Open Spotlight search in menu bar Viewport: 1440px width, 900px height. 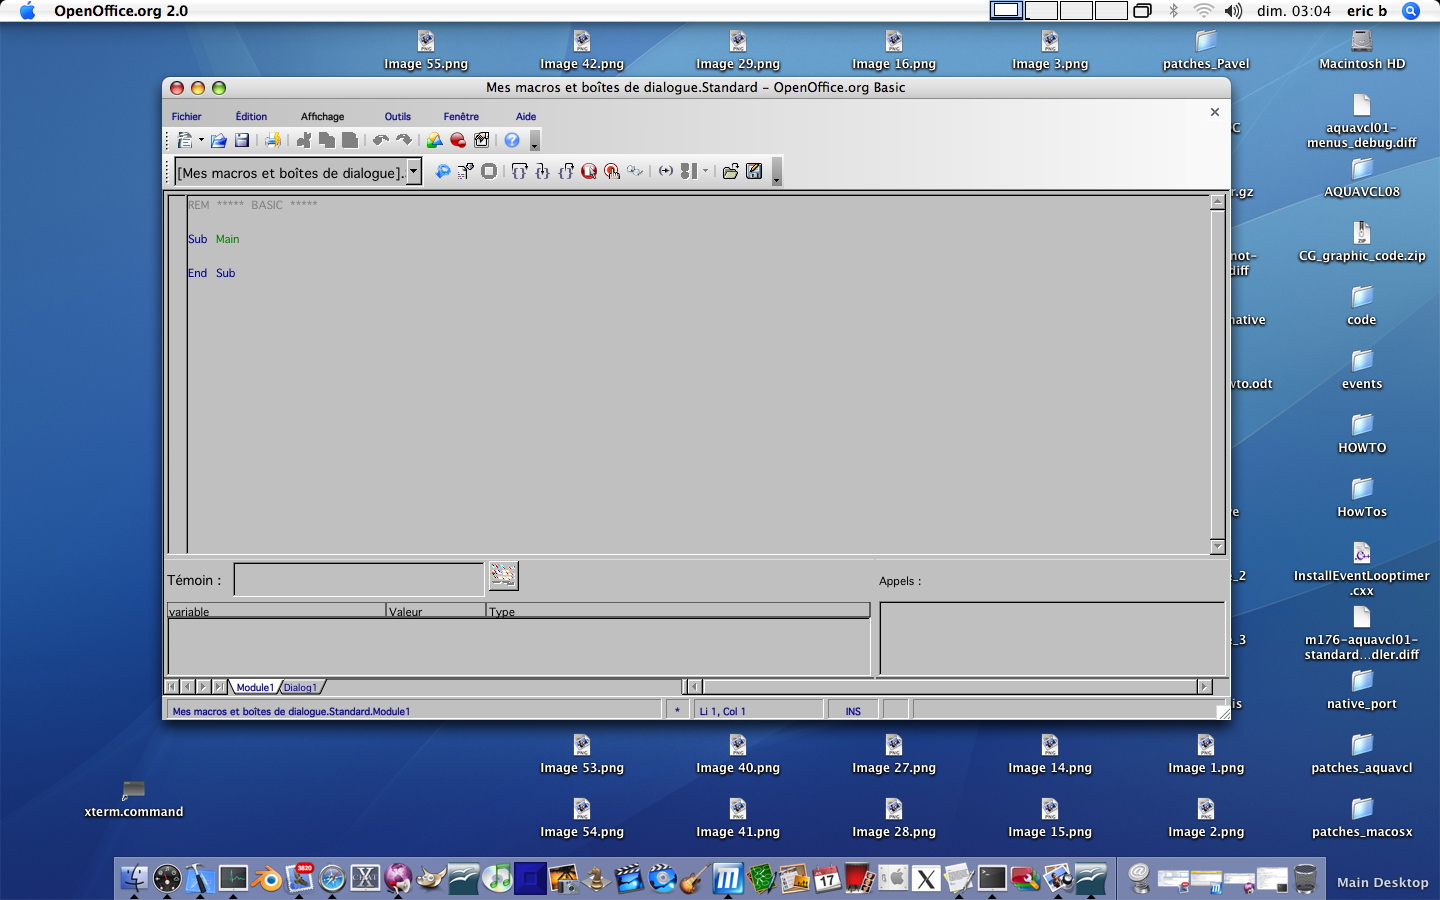coord(1411,11)
